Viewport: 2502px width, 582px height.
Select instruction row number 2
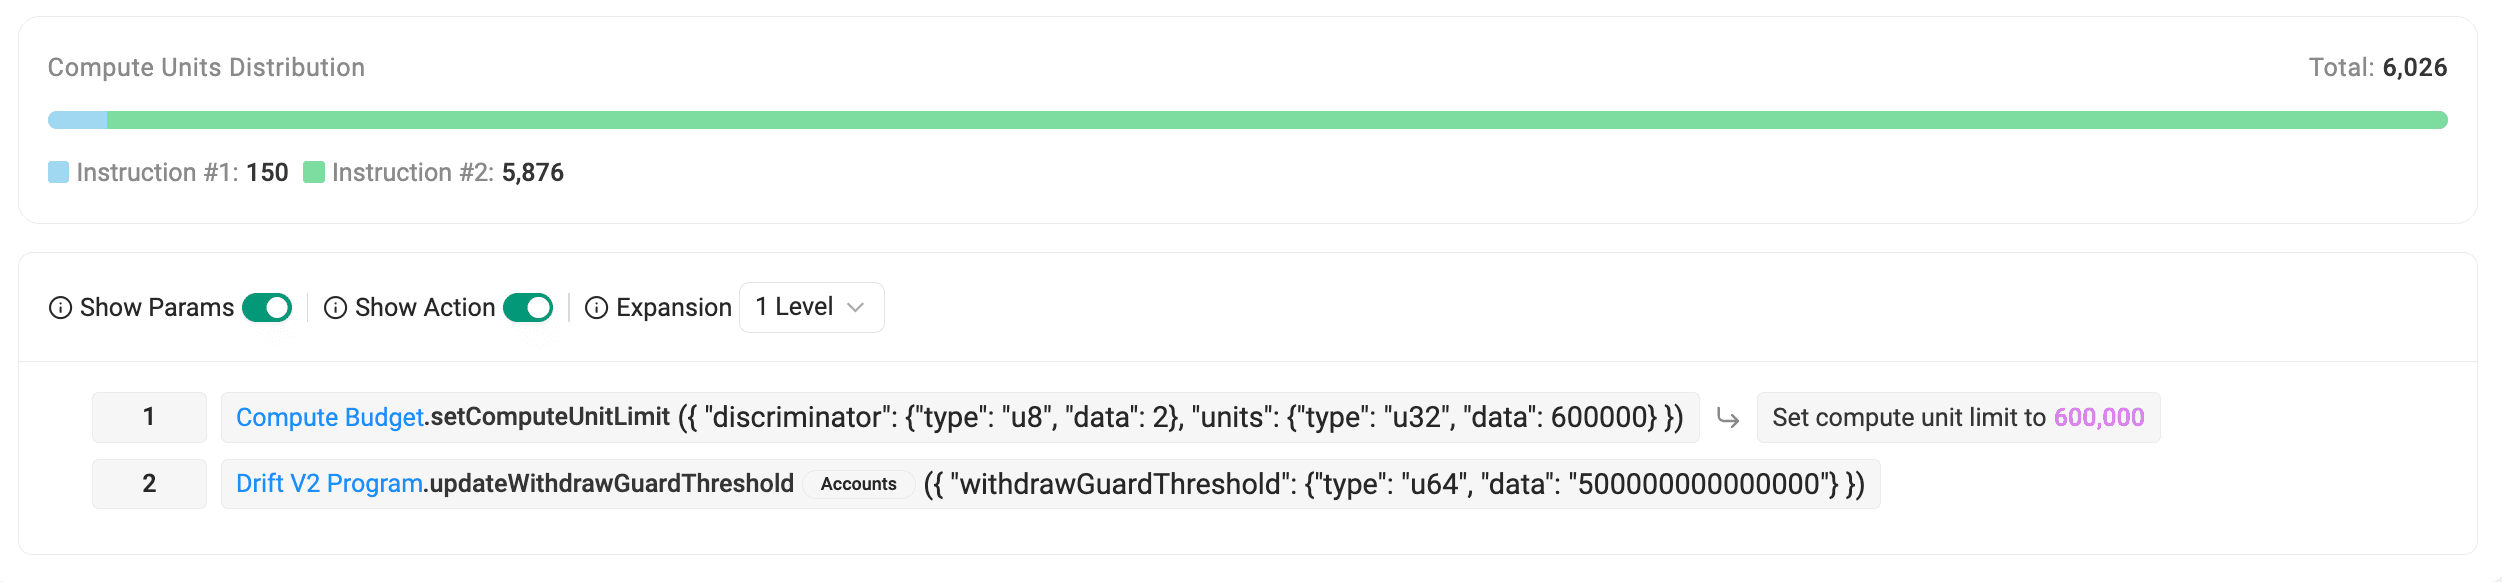(149, 484)
